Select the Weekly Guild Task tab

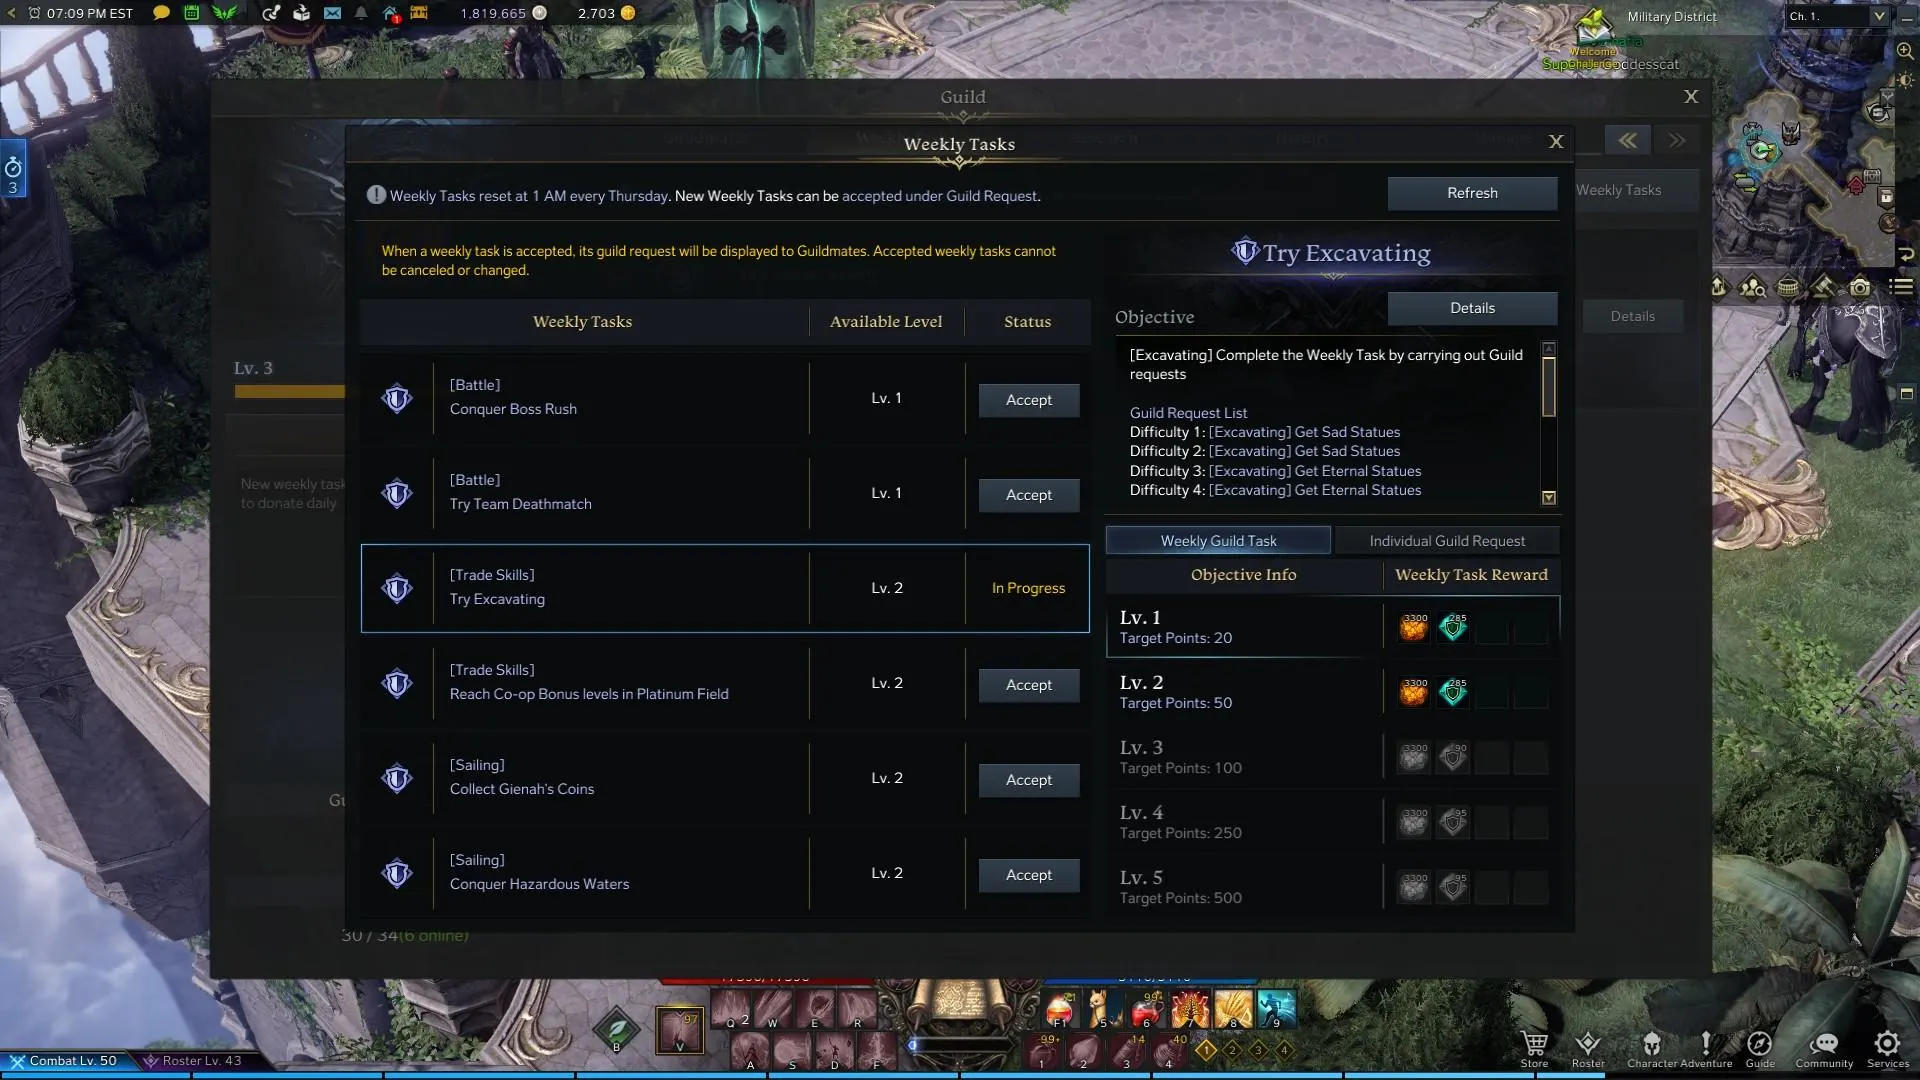tap(1218, 539)
